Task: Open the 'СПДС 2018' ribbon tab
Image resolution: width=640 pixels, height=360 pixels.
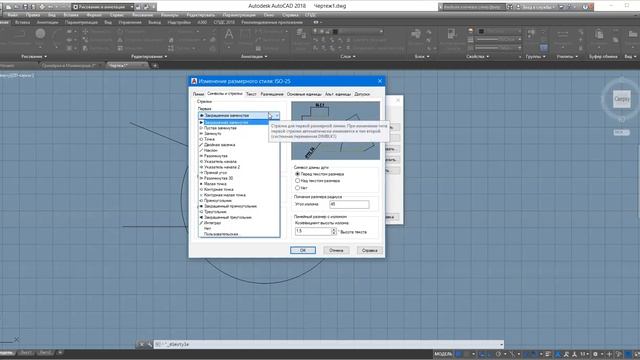Action: point(224,22)
